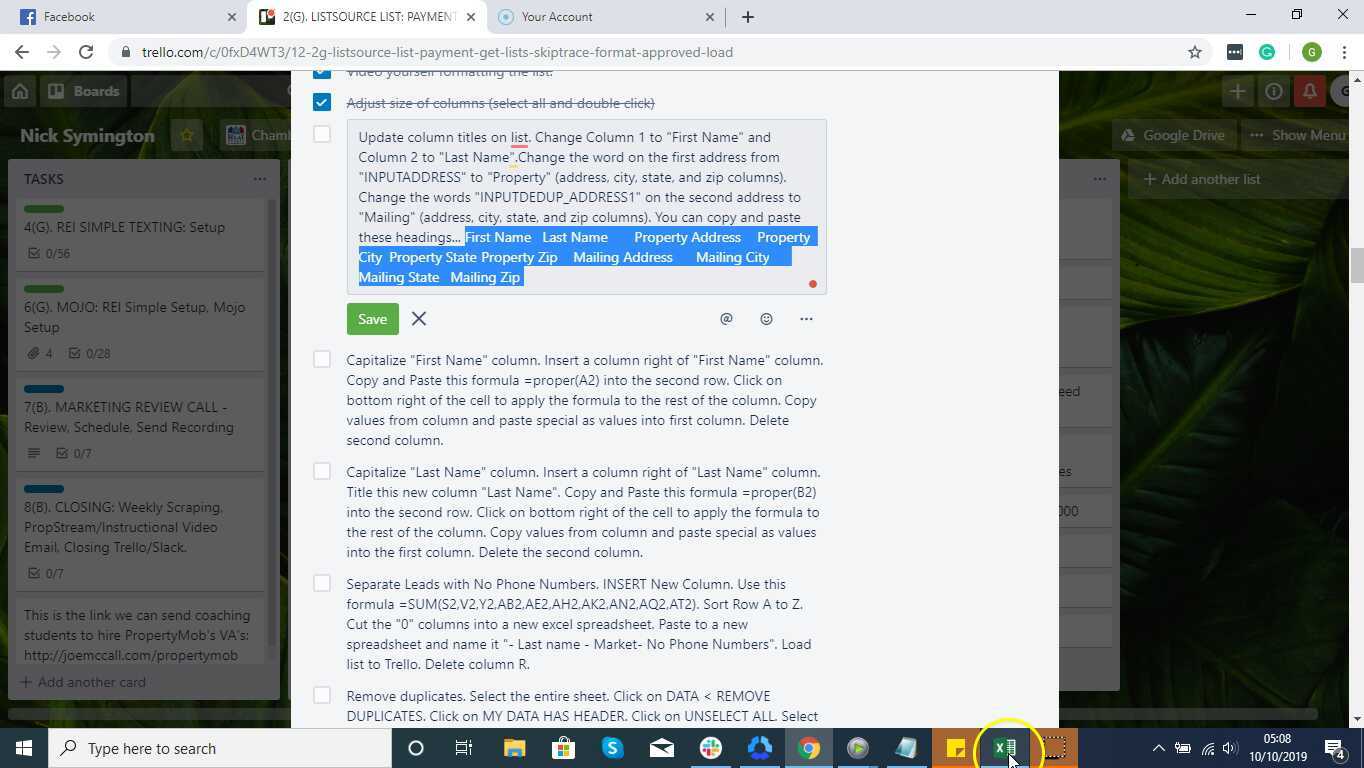This screenshot has height=768, width=1364.
Task: Bookmark this page with star icon
Action: 1194,52
